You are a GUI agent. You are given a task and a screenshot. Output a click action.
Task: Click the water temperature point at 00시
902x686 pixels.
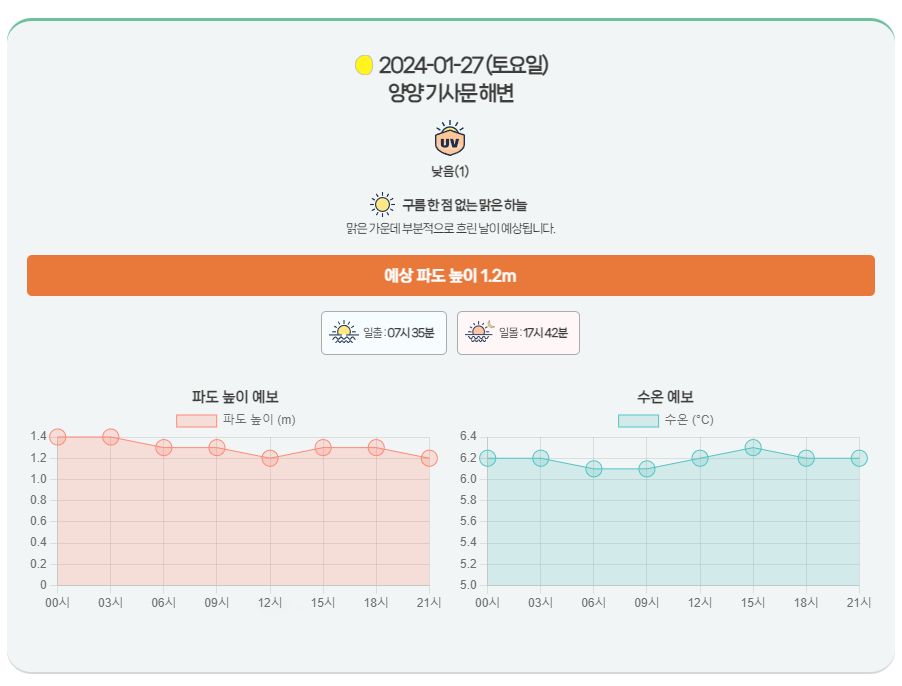pos(487,458)
